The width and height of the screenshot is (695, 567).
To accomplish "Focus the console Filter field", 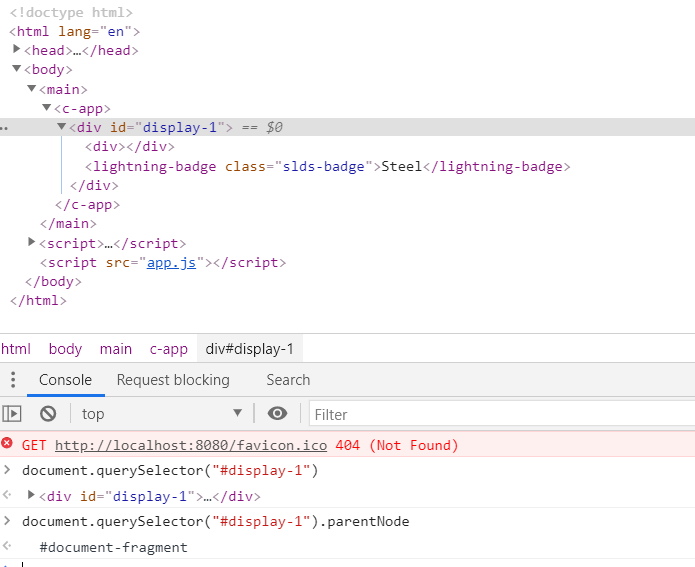I will [x=502, y=414].
